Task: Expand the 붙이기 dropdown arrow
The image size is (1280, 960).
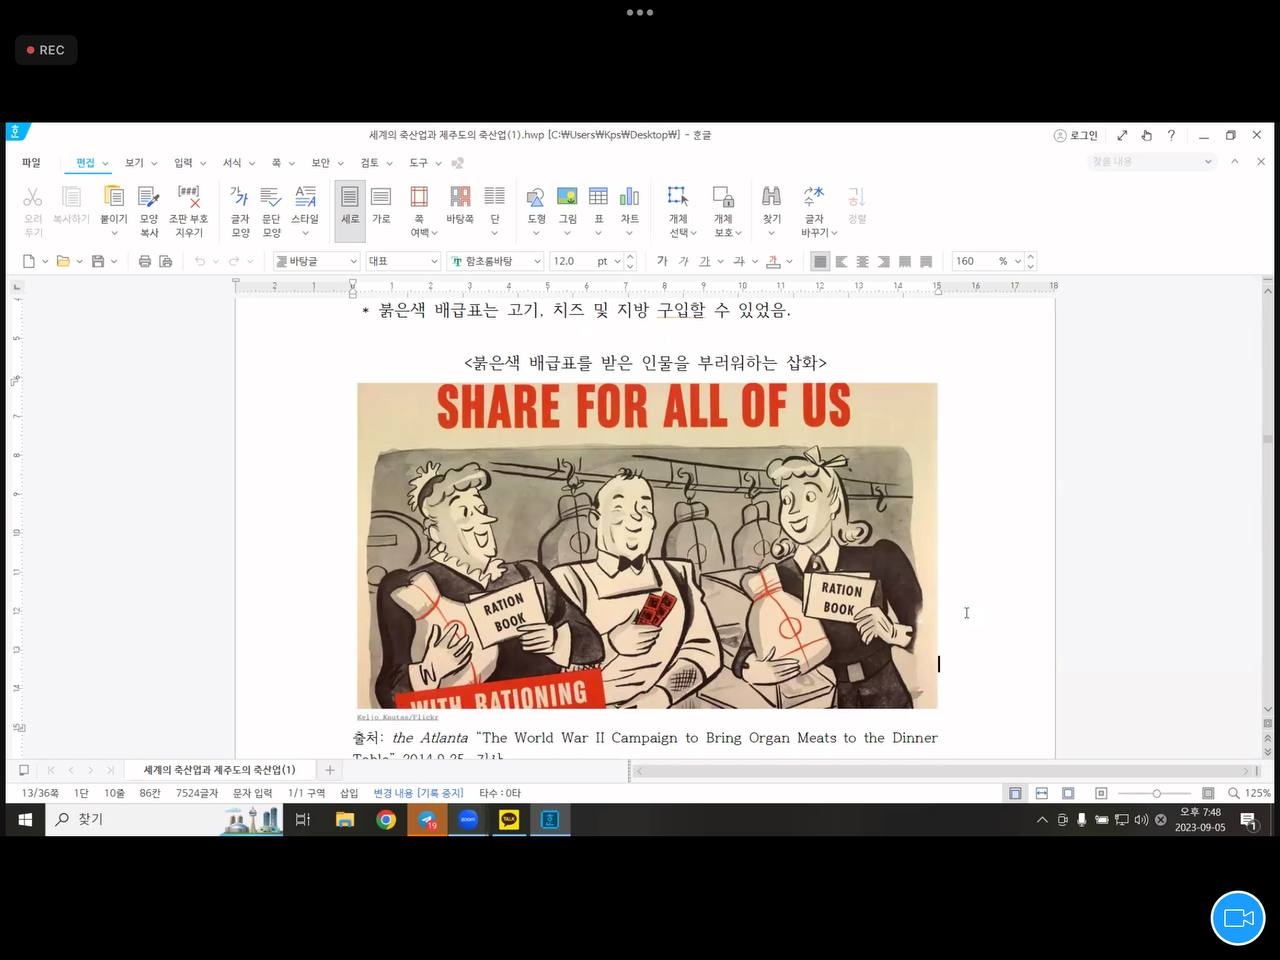Action: 114,233
